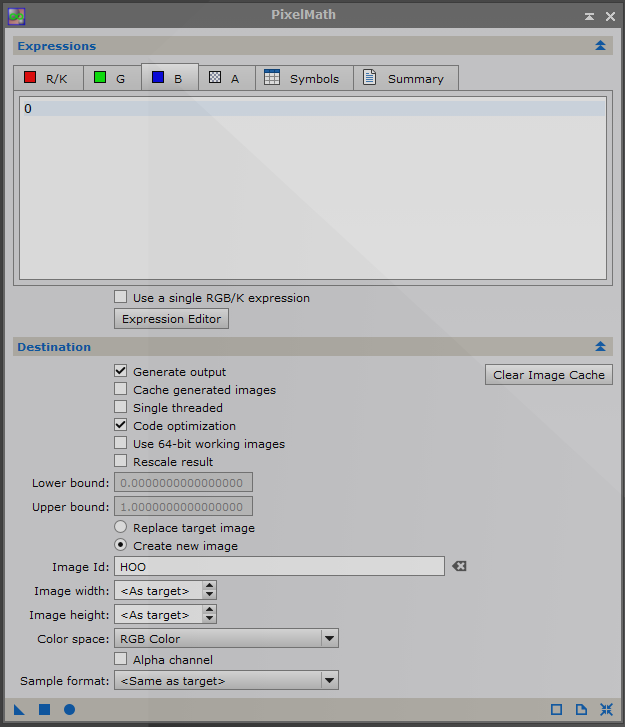Enable Cache generated images
This screenshot has height=727, width=625.
121,389
